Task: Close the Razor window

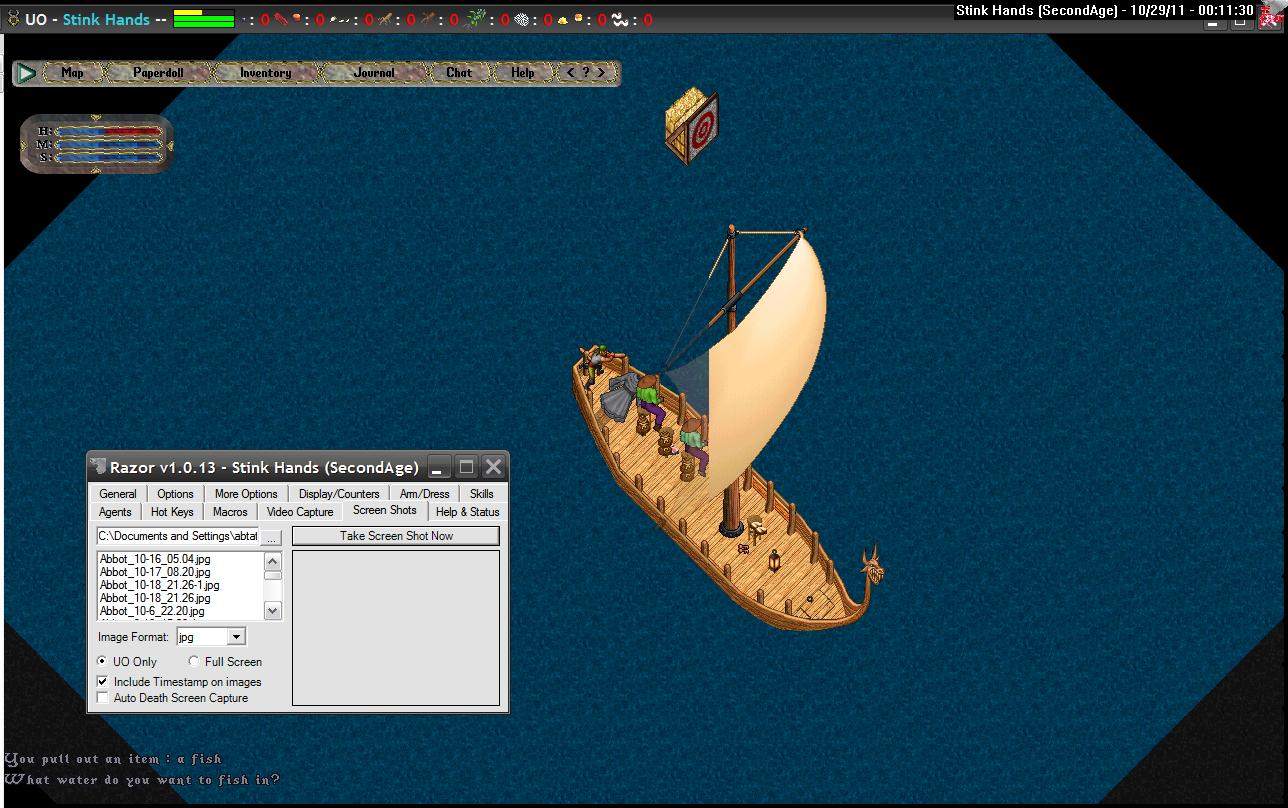Action: (x=493, y=467)
